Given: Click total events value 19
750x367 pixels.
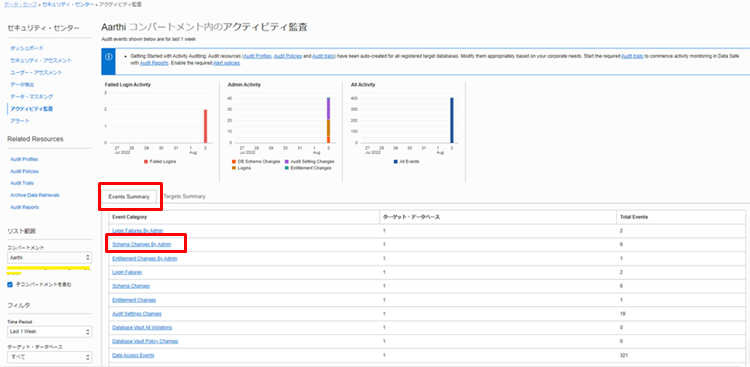Looking at the screenshot, I should [623, 314].
